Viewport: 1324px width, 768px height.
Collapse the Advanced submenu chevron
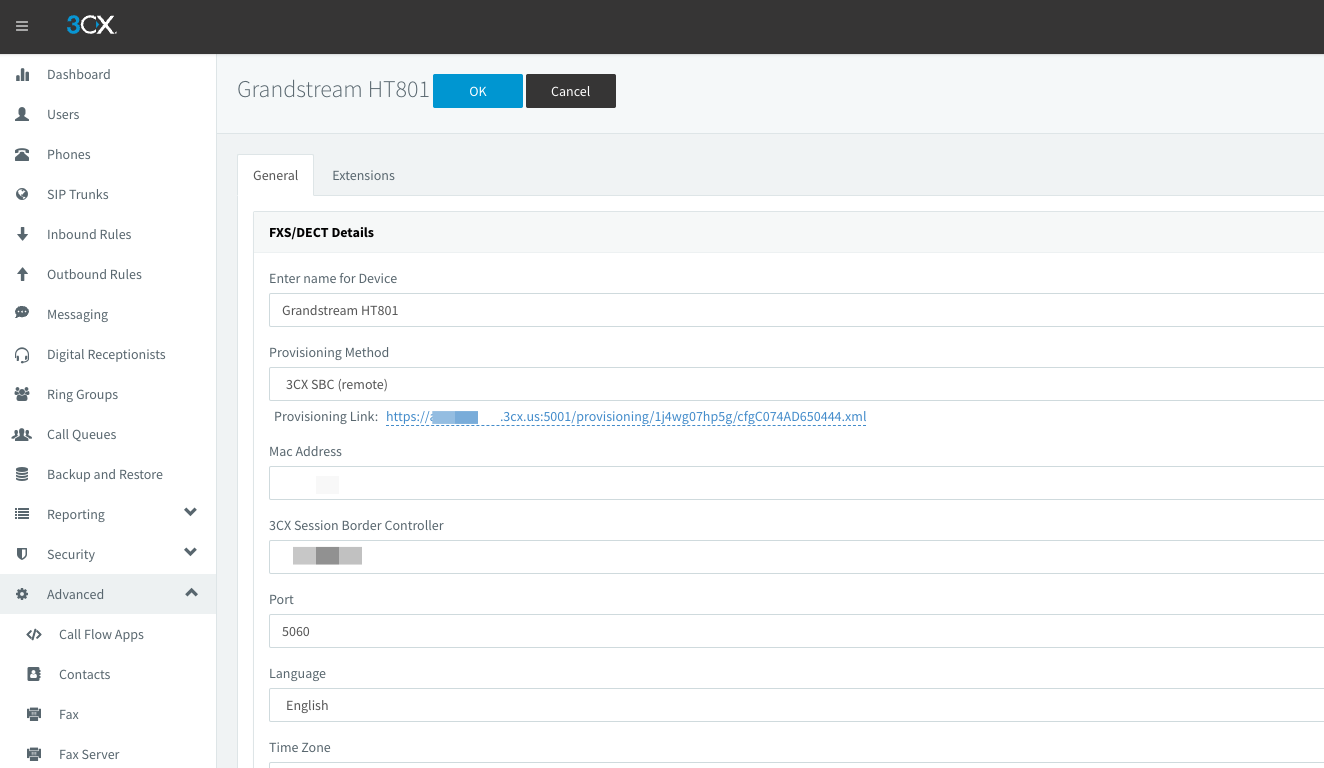(191, 593)
